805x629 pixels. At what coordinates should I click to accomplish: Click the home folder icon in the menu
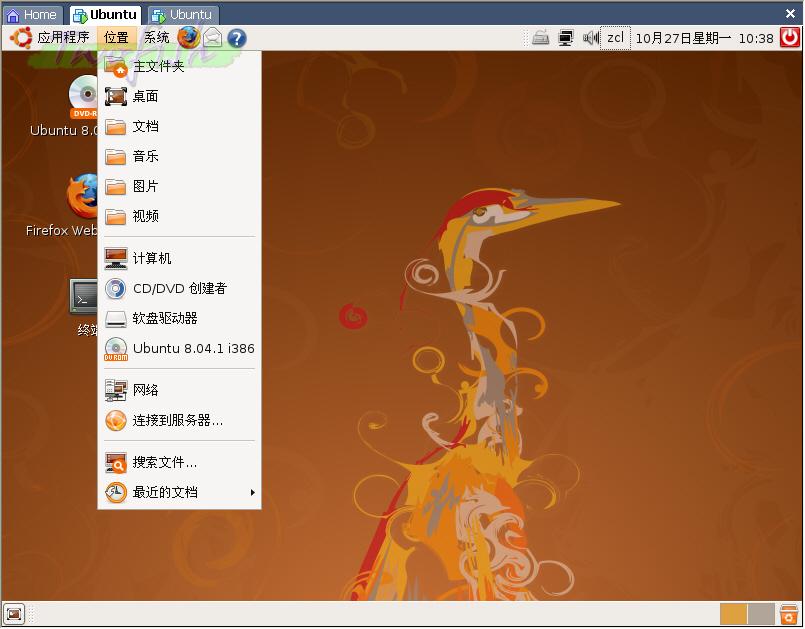pyautogui.click(x=116, y=67)
